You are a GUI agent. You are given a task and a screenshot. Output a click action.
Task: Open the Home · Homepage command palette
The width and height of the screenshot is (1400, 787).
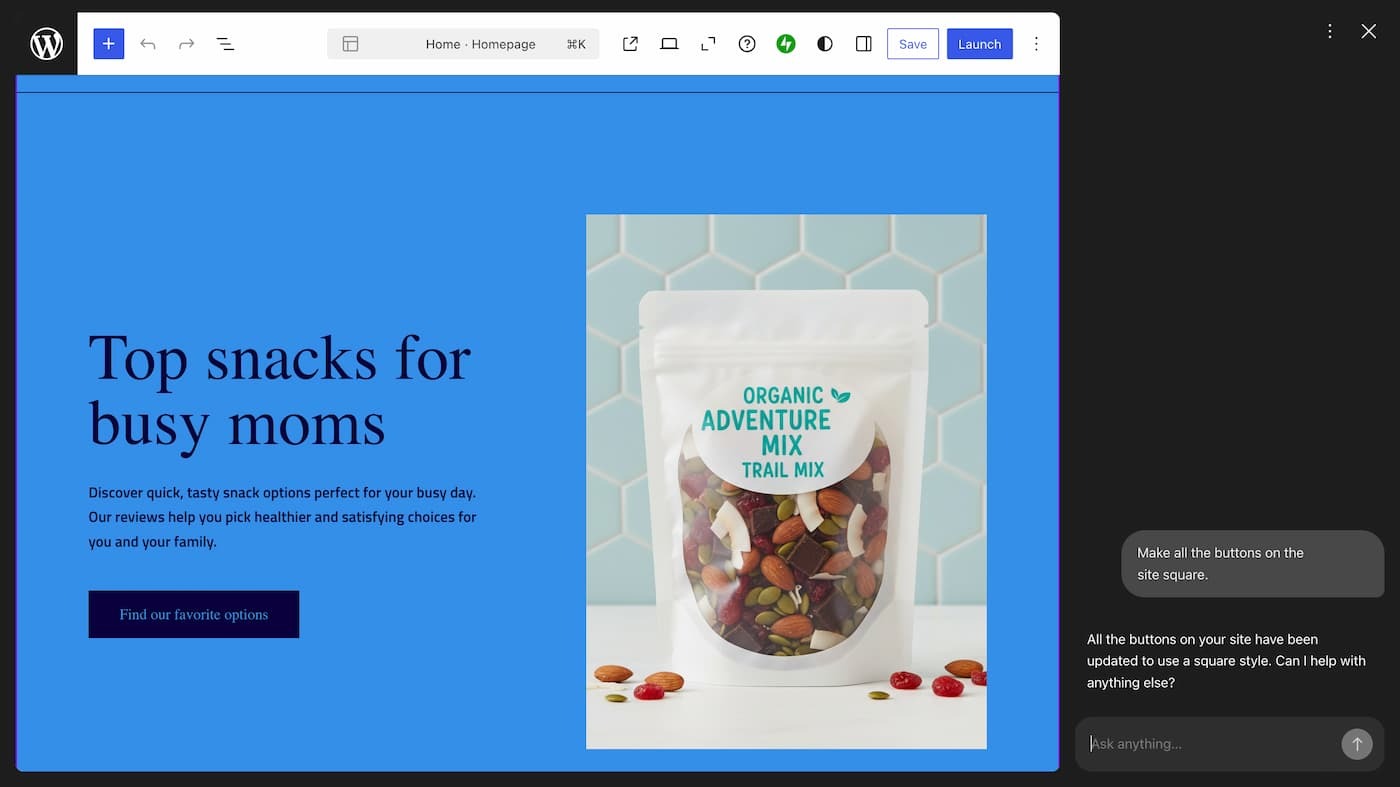(x=480, y=44)
